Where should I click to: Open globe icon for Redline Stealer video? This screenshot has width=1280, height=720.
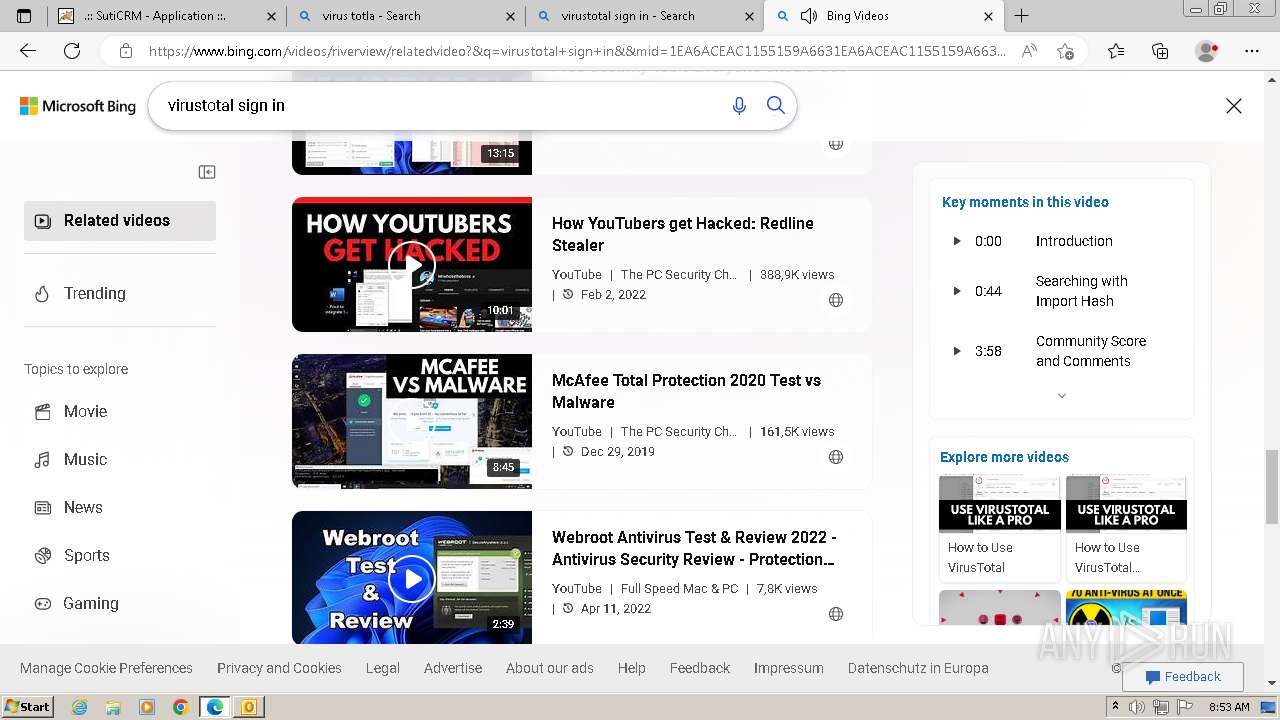tap(836, 300)
